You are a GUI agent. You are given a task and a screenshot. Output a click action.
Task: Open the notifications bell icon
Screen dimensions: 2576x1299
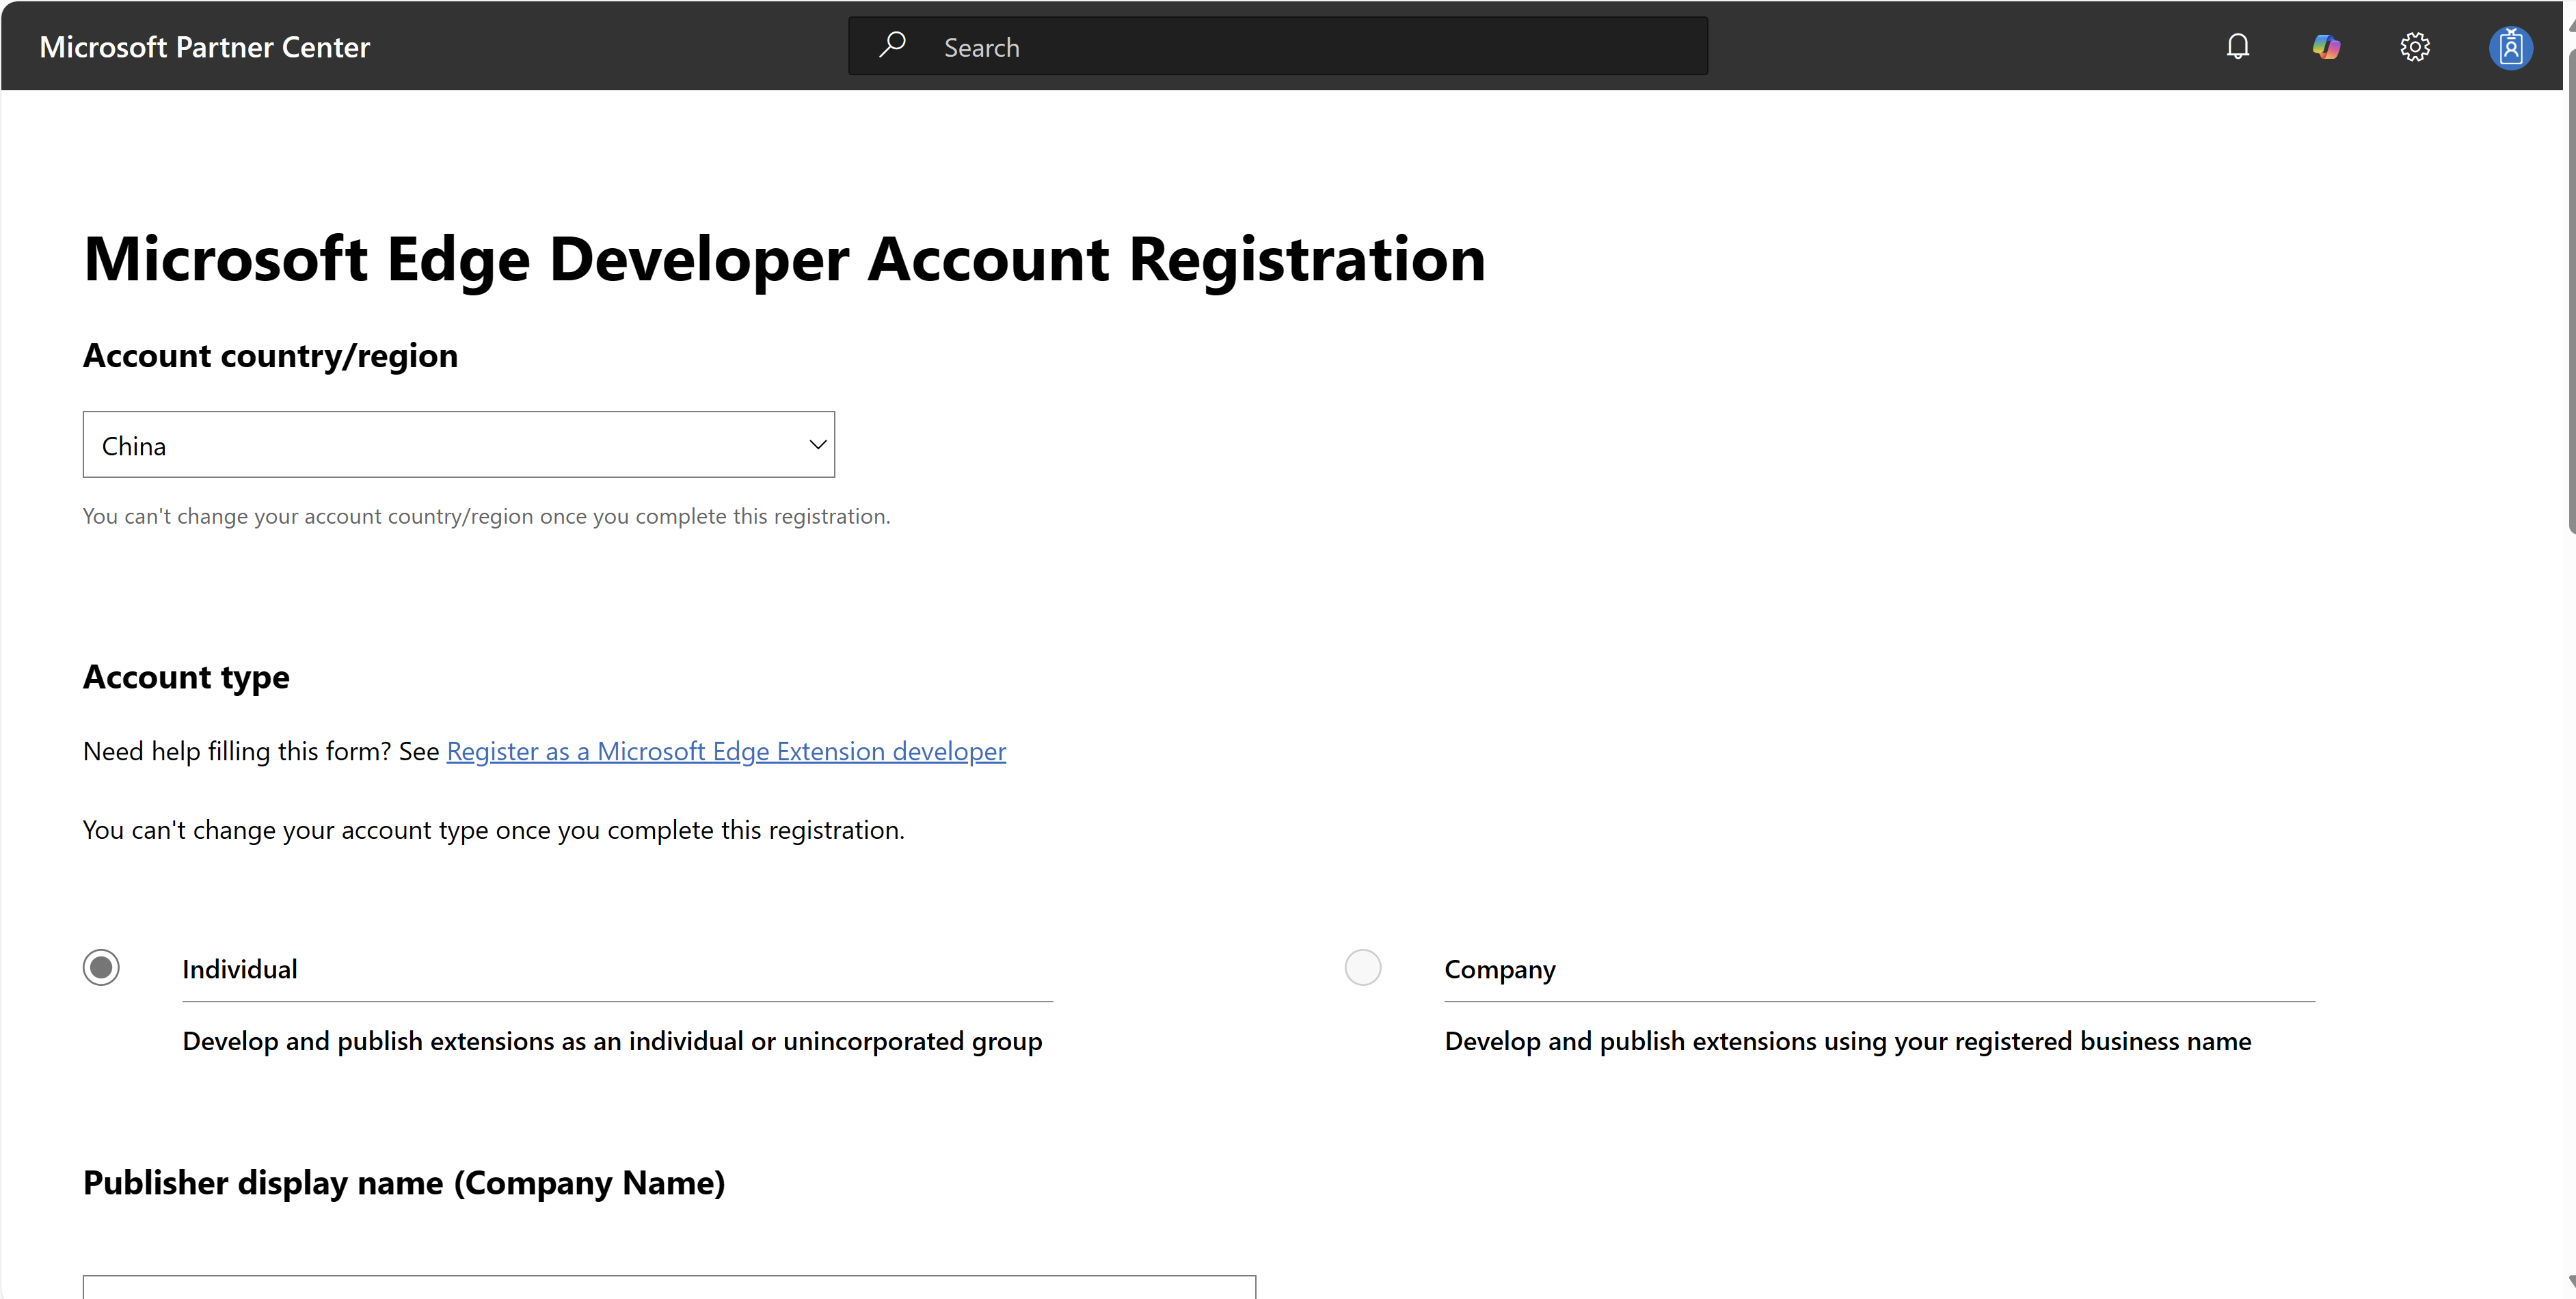[2238, 47]
